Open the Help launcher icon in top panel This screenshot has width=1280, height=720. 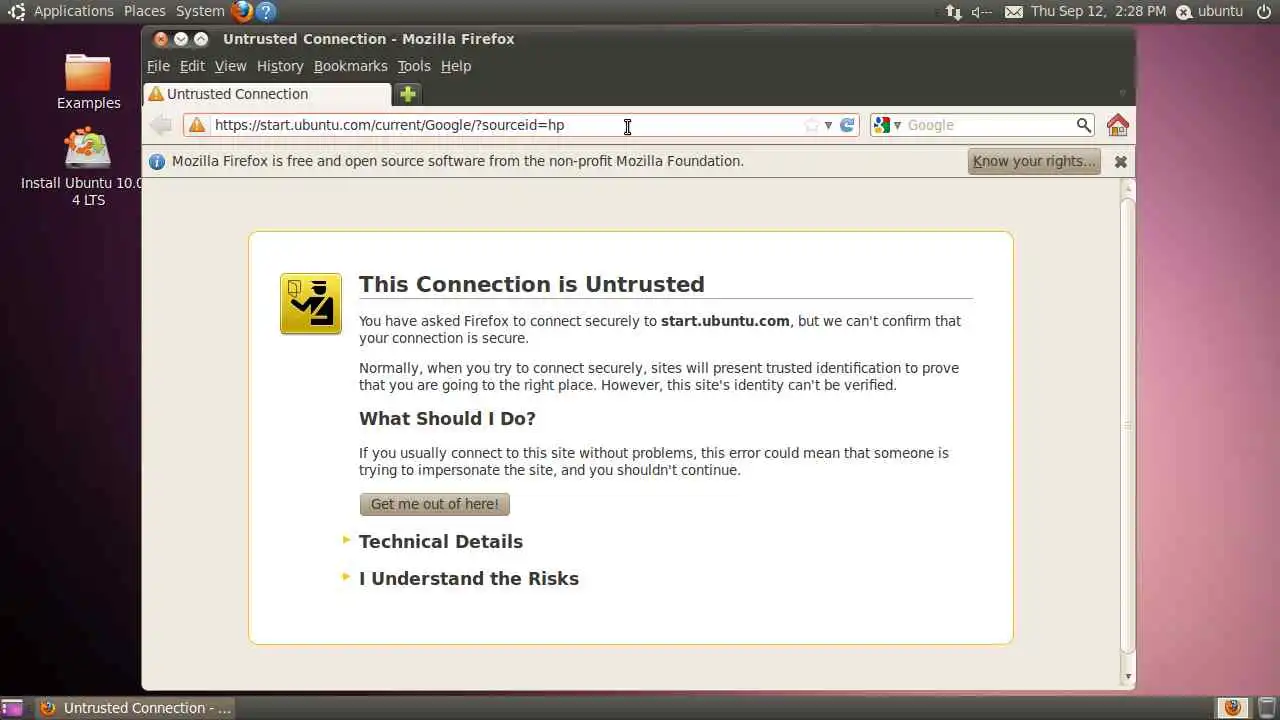265,12
